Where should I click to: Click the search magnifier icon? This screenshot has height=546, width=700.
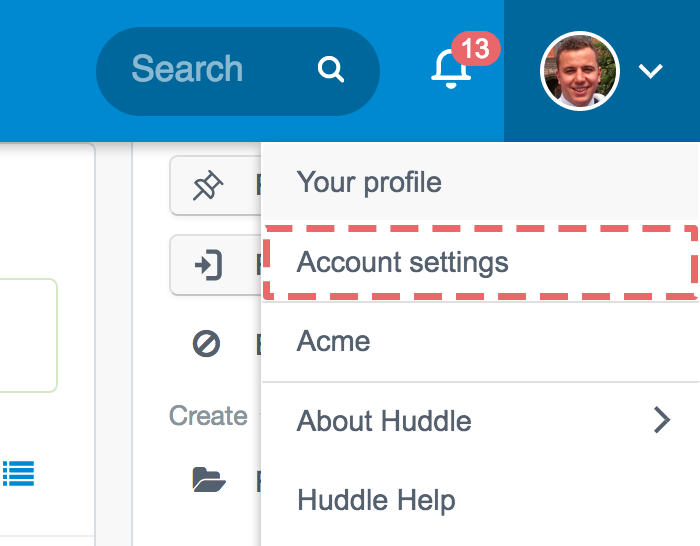(x=331, y=69)
